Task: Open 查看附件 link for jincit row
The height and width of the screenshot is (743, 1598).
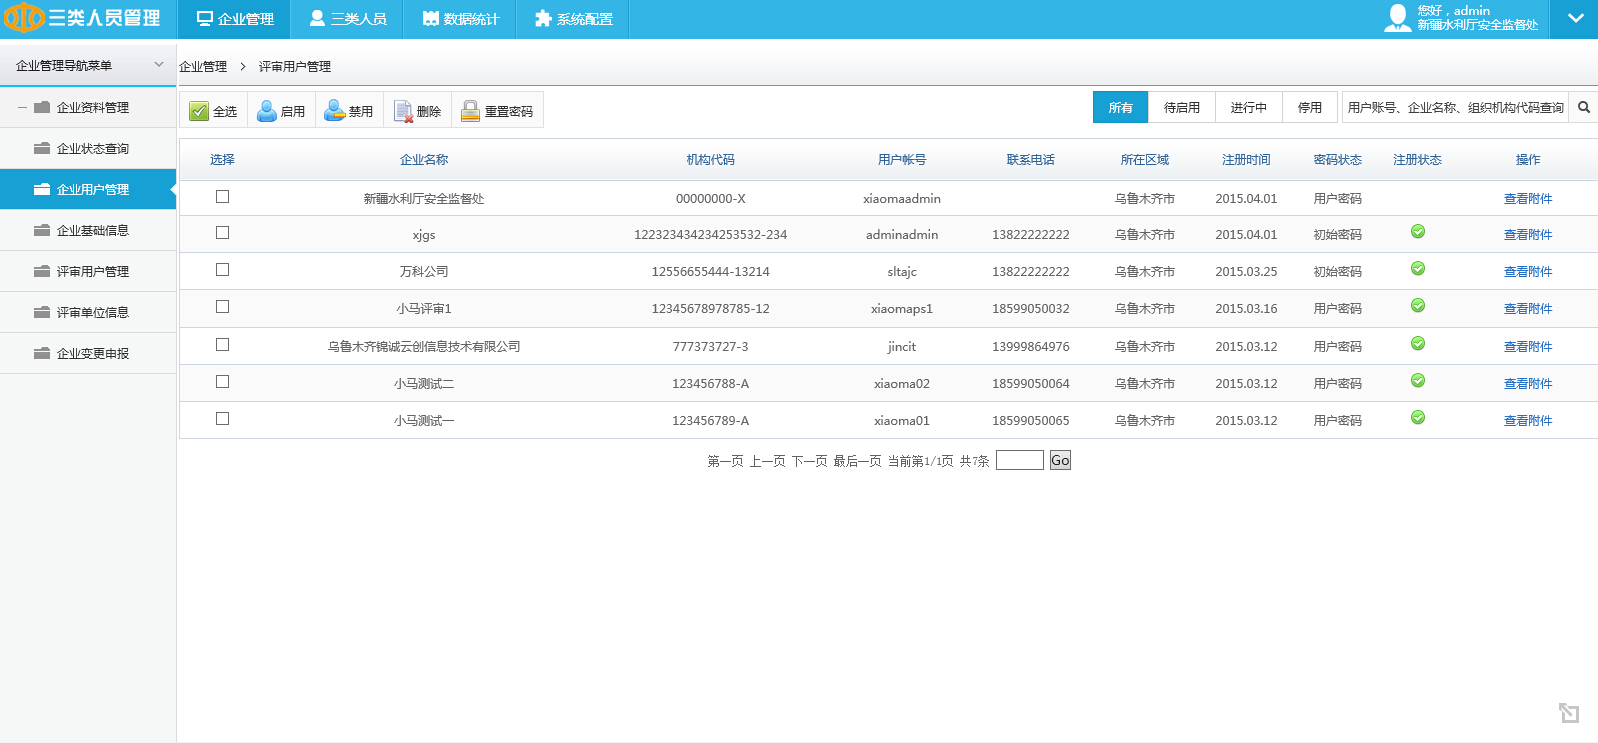Action: tap(1527, 346)
